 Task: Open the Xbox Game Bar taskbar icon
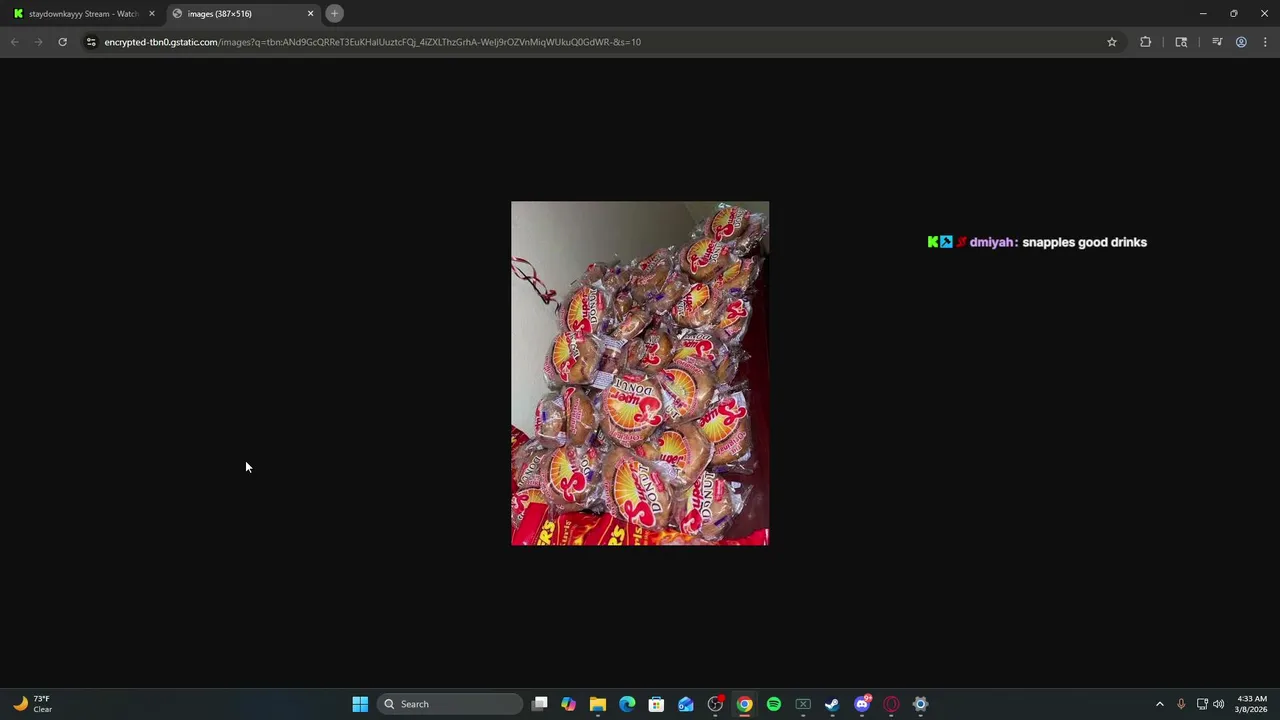pos(803,704)
